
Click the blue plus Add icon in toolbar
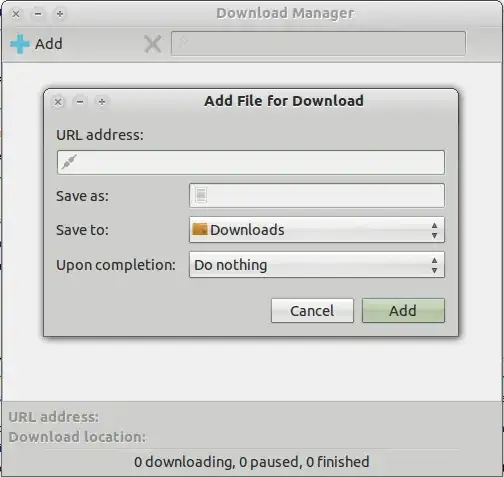[x=20, y=44]
